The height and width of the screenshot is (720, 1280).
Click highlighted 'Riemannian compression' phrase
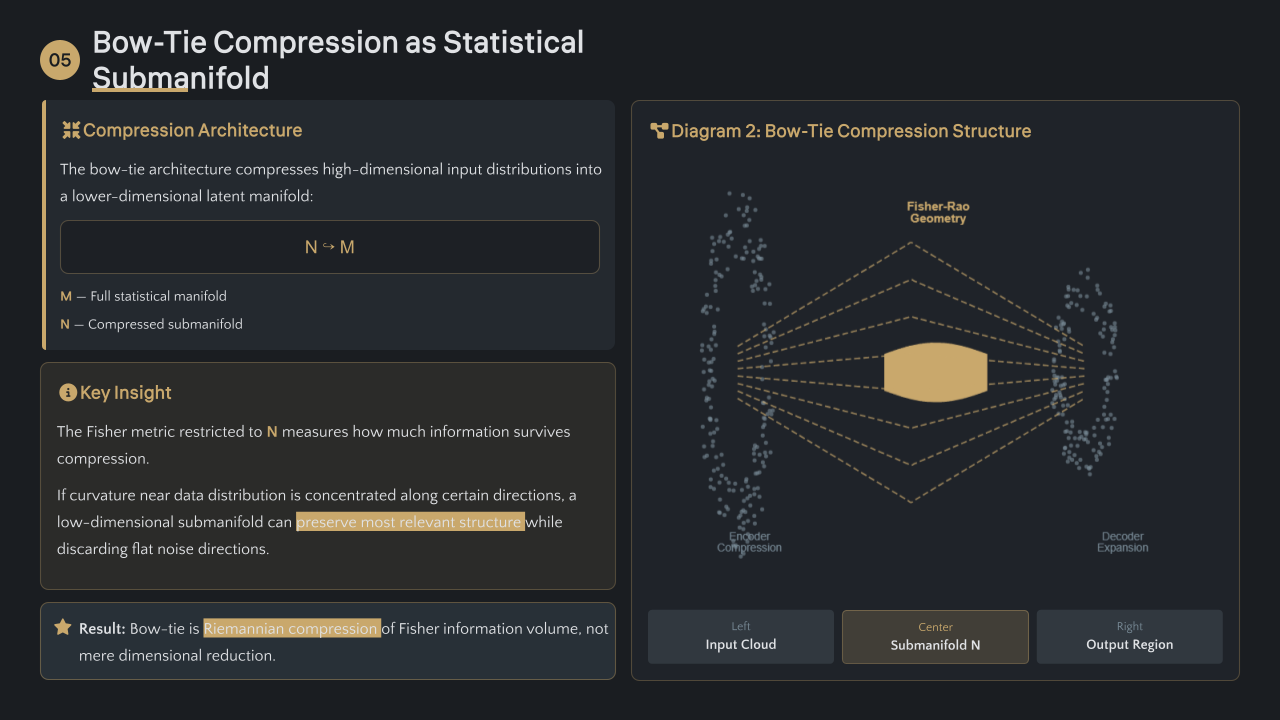[292, 628]
